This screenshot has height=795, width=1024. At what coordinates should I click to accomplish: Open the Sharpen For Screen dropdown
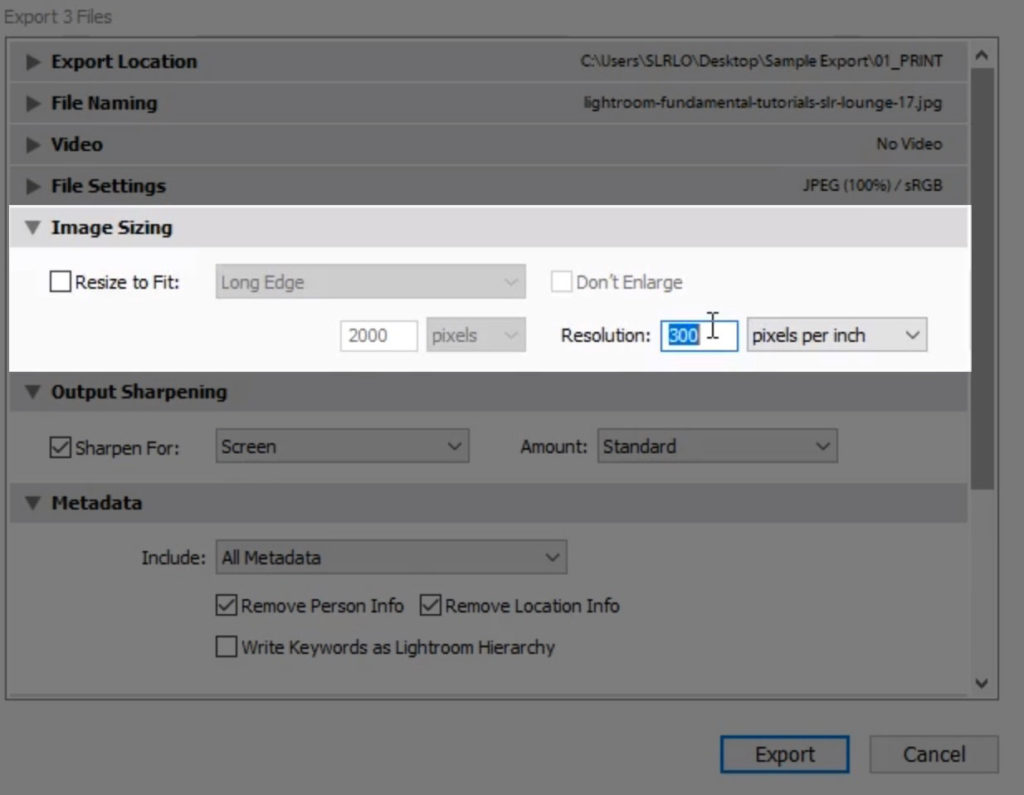(x=342, y=446)
